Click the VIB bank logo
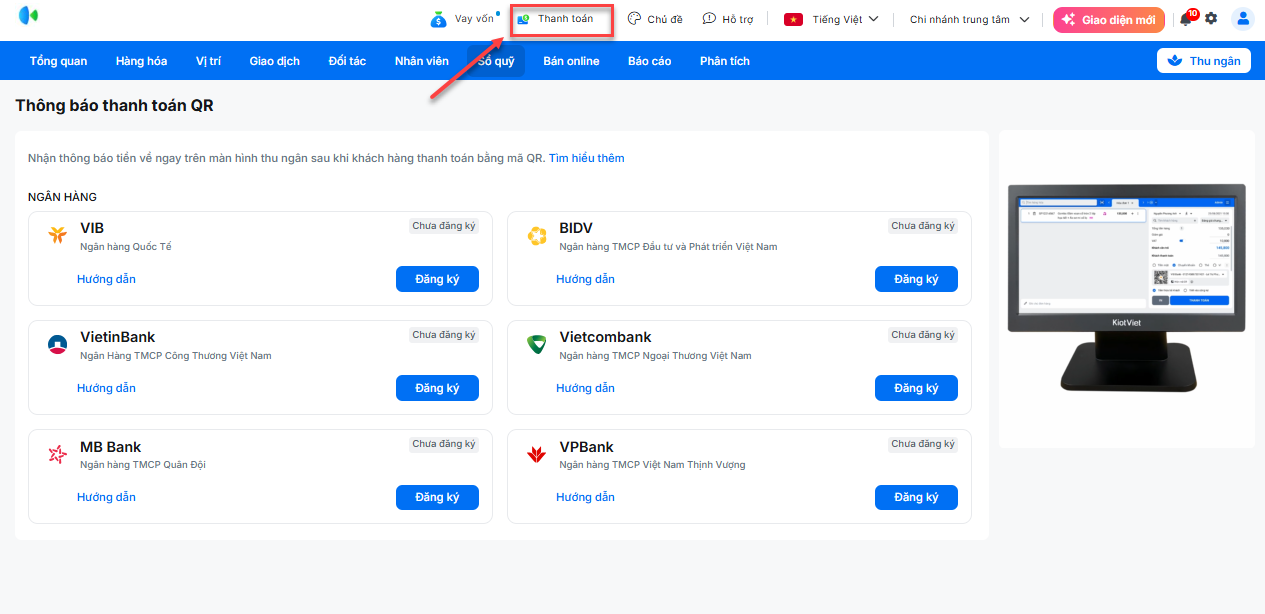 click(57, 236)
